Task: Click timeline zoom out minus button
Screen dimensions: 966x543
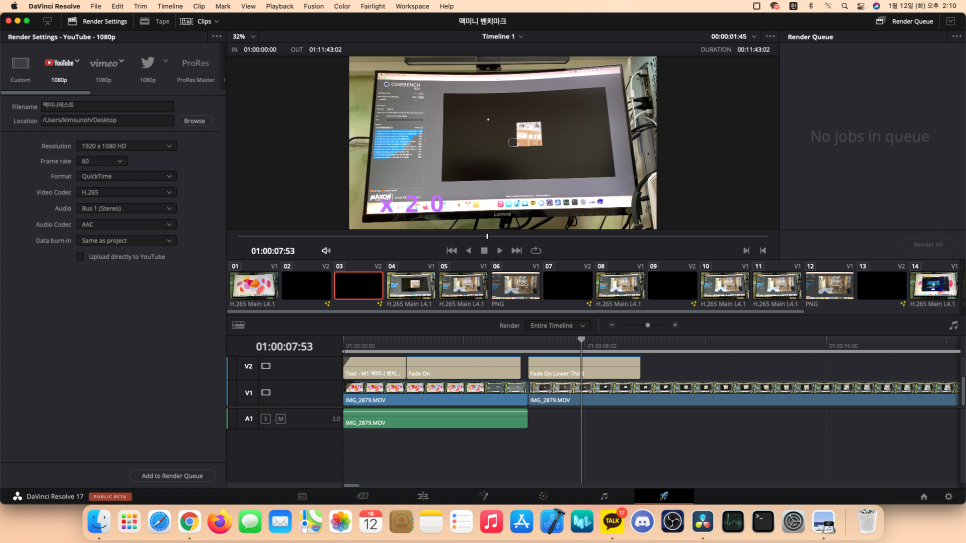Action: pos(612,325)
